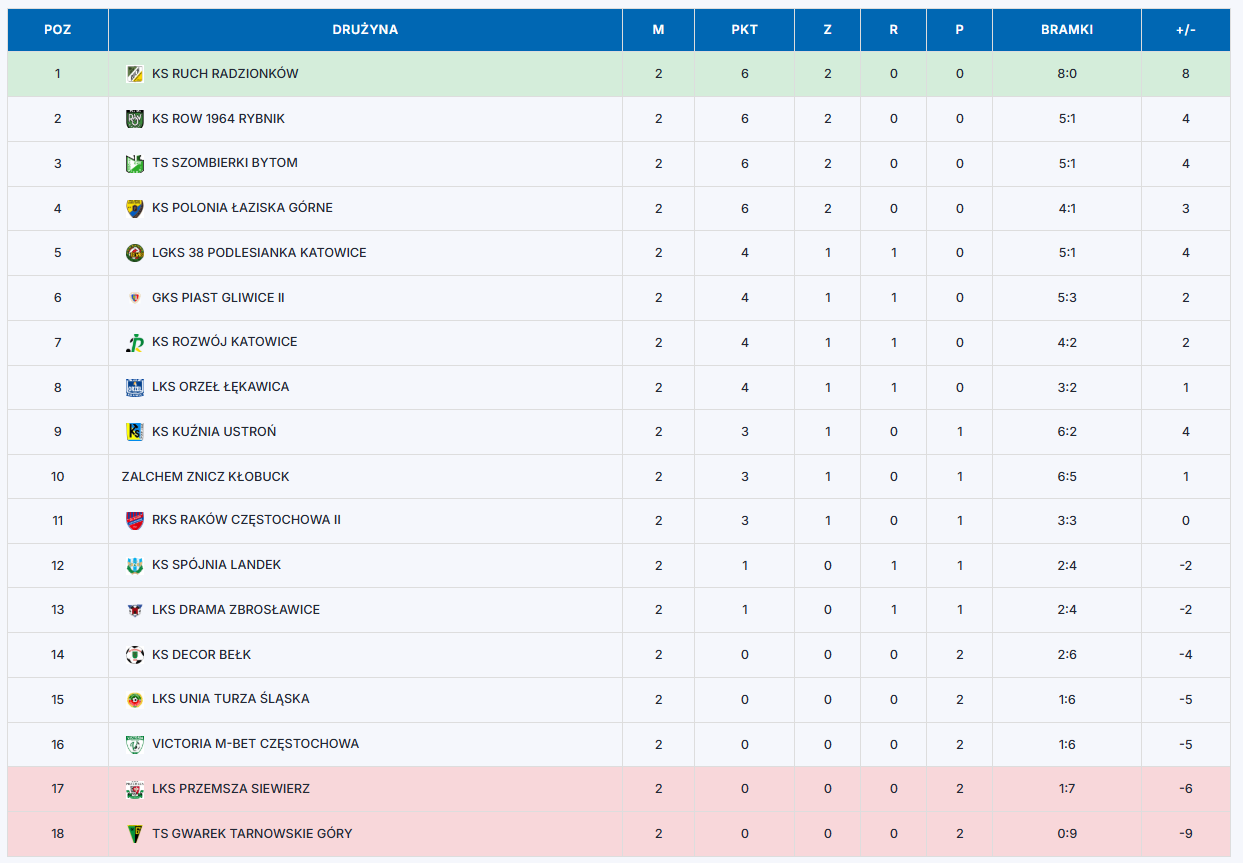This screenshot has width=1243, height=863.
Task: Click the TS Gwarek Tarnowskie Góry crest
Action: tap(135, 834)
